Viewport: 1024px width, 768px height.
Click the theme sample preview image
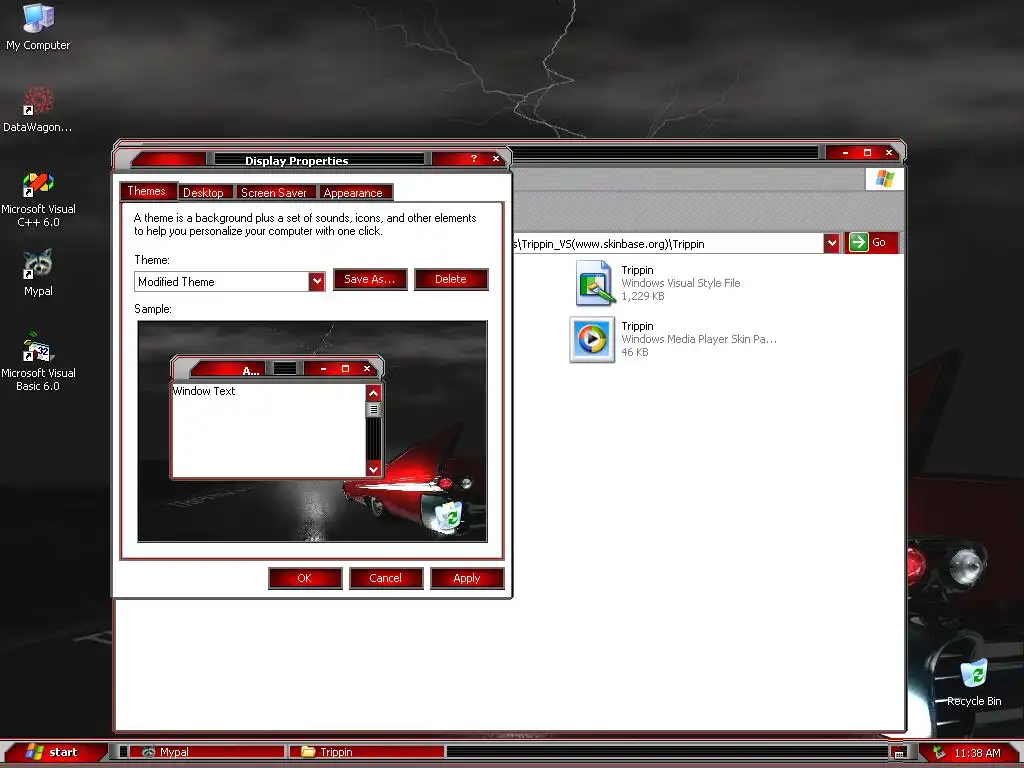[312, 431]
